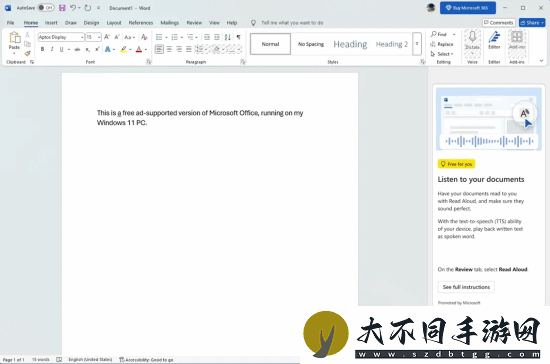Click Accessibility: Good to go status
The image size is (550, 364).
click(x=146, y=359)
